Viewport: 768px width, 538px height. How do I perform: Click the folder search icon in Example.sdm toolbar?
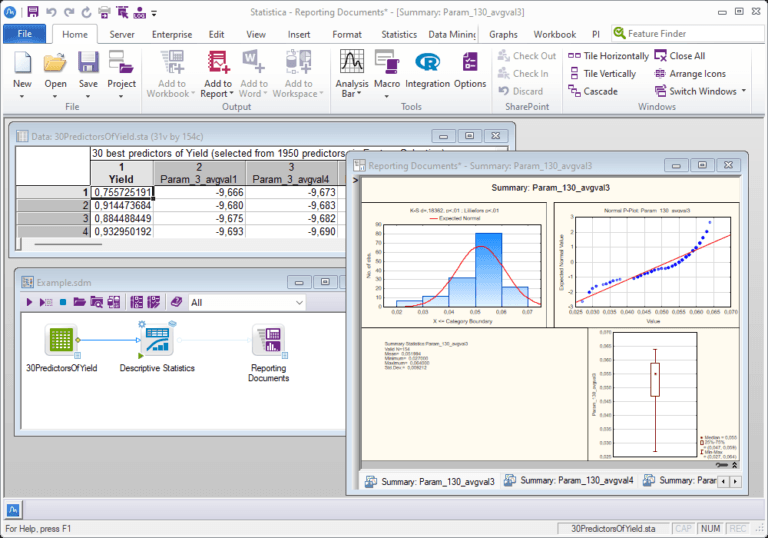(x=96, y=302)
